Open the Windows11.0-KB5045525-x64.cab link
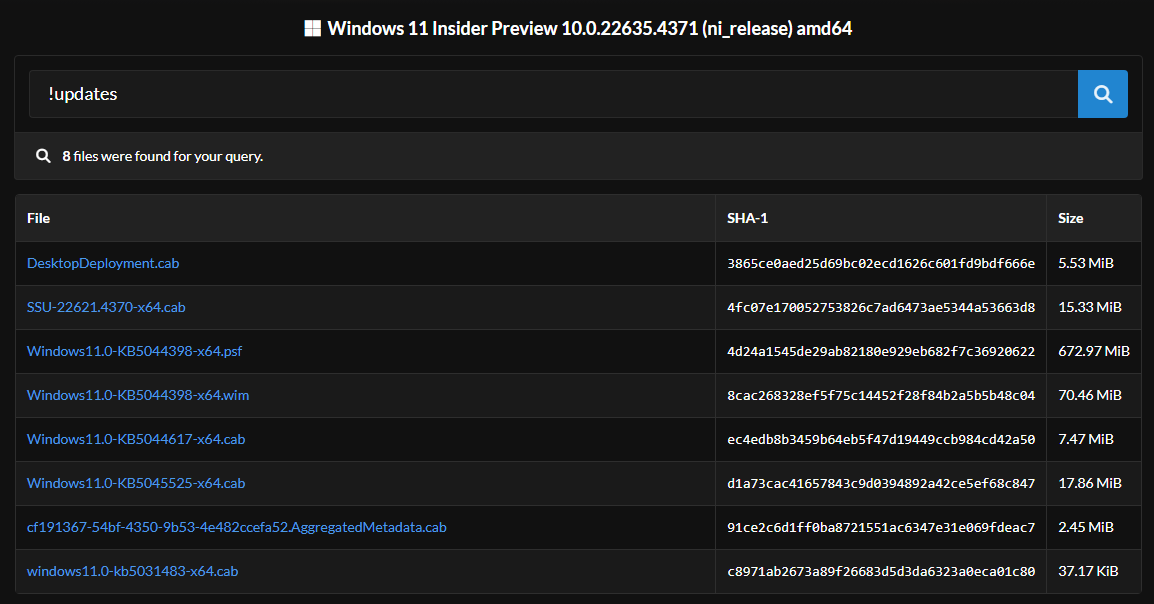The height and width of the screenshot is (604, 1154). tap(136, 483)
